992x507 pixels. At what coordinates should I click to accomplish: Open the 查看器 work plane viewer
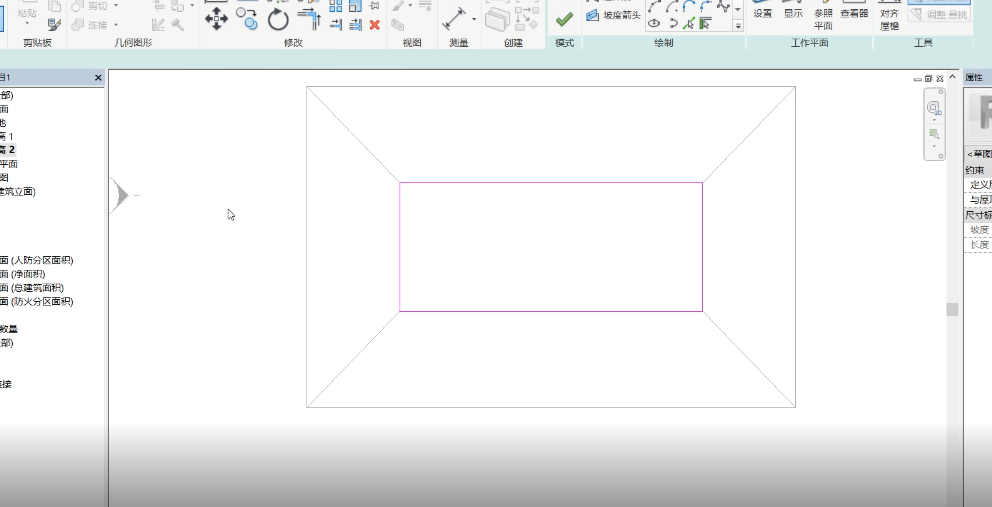tap(854, 11)
